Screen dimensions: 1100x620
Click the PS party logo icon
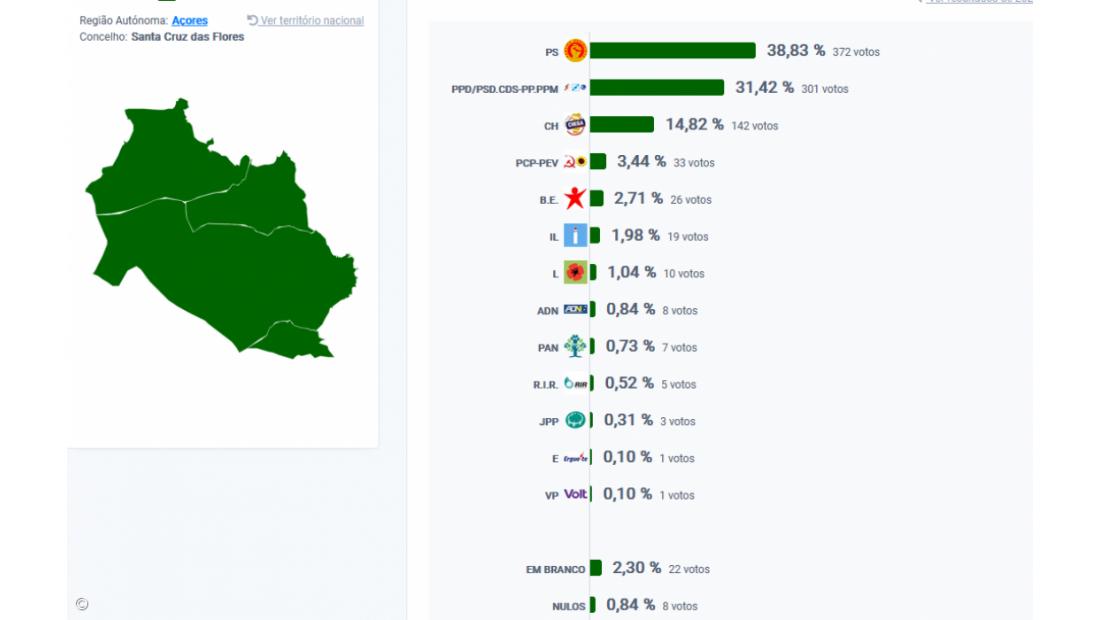tap(575, 51)
